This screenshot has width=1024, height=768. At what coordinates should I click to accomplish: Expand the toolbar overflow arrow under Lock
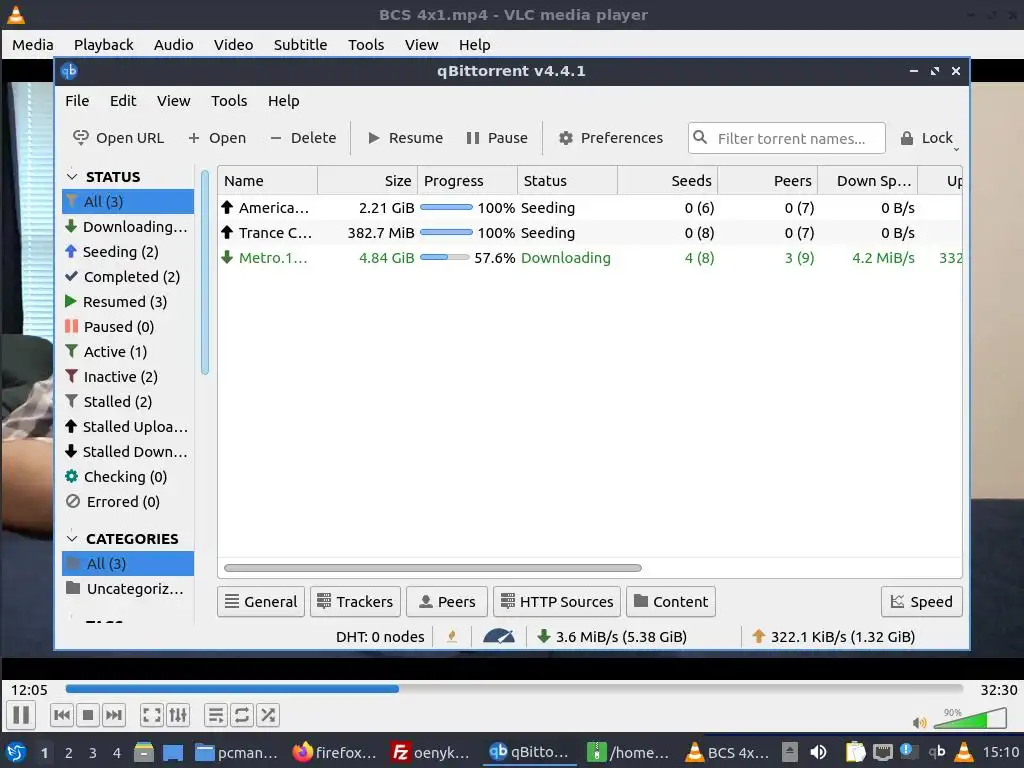coord(956,150)
